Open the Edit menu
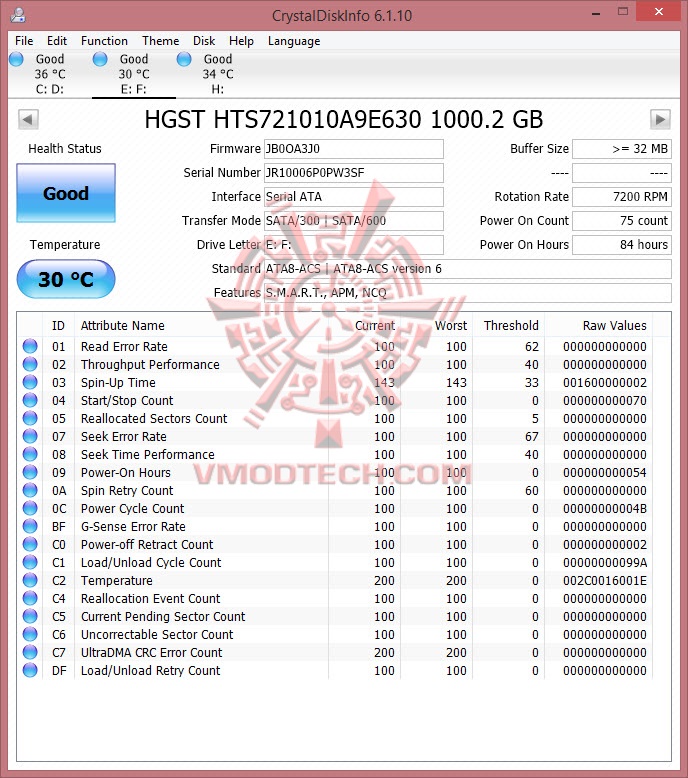 pos(57,41)
